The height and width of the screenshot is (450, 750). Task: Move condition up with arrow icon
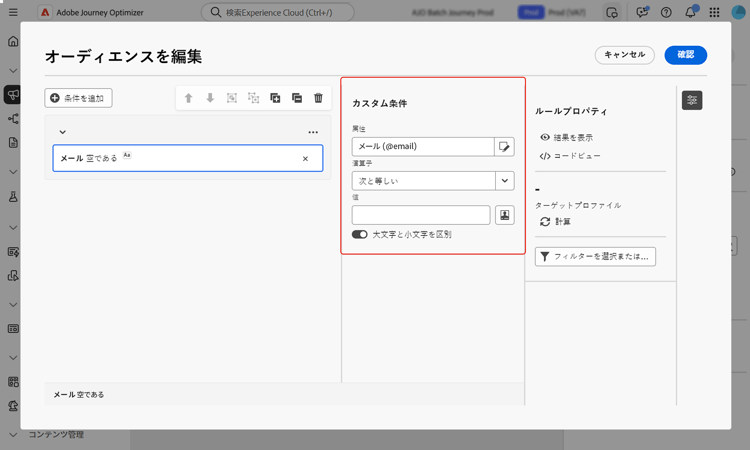pyautogui.click(x=188, y=98)
